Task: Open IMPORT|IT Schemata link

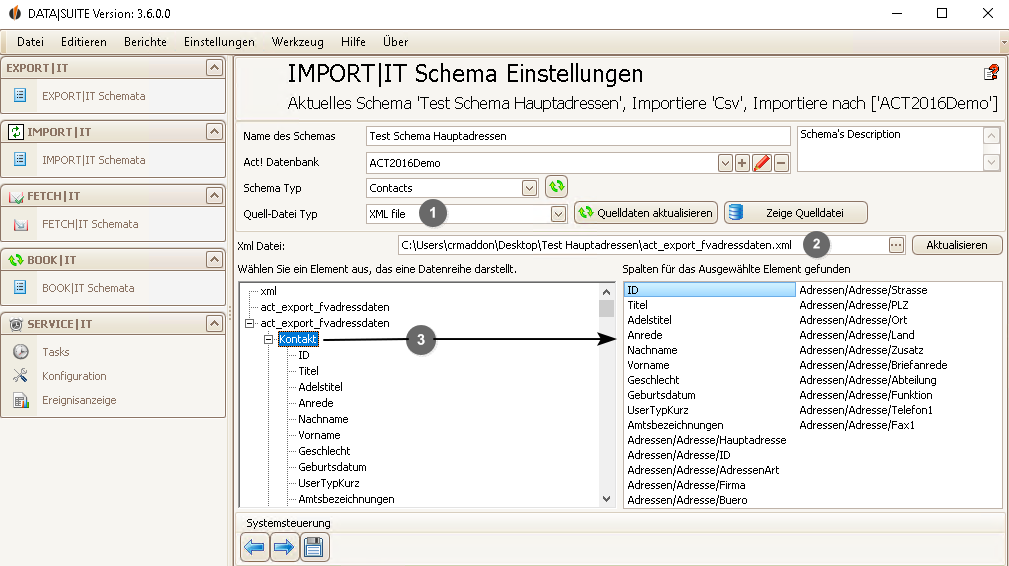Action: pos(94,160)
